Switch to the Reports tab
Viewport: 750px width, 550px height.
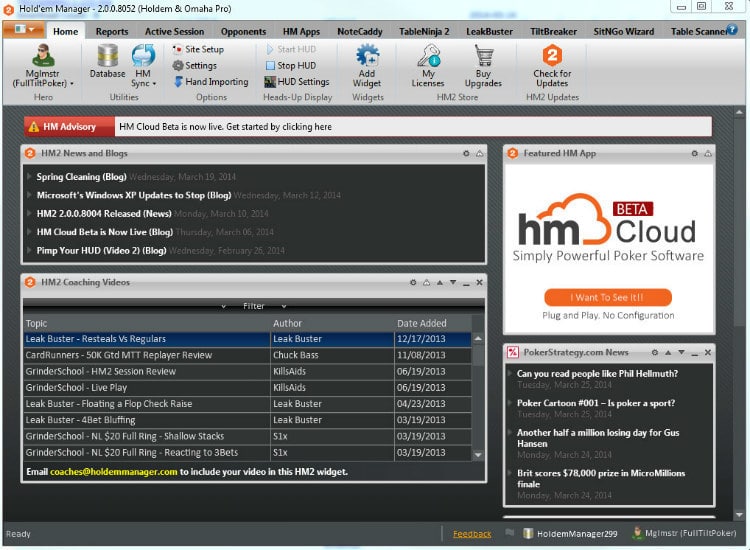[x=112, y=31]
